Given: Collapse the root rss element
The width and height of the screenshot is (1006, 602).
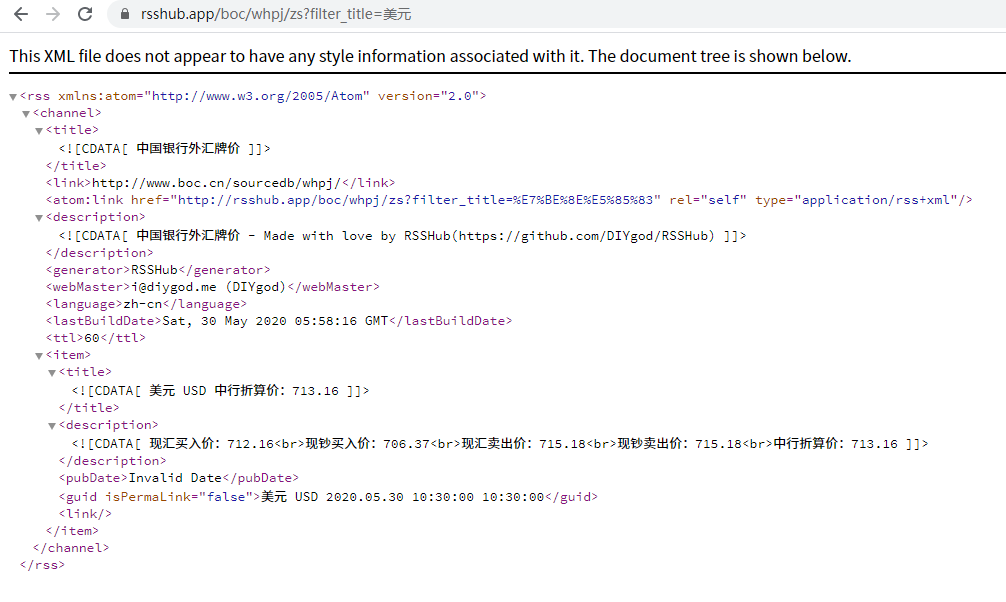Looking at the screenshot, I should (10, 96).
